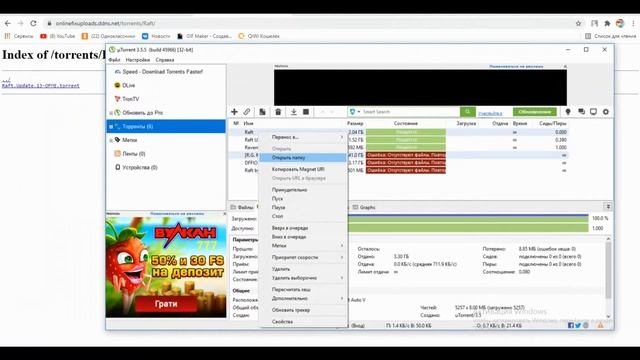
Task: Click the warning triangle in status bar
Action: 600,326
